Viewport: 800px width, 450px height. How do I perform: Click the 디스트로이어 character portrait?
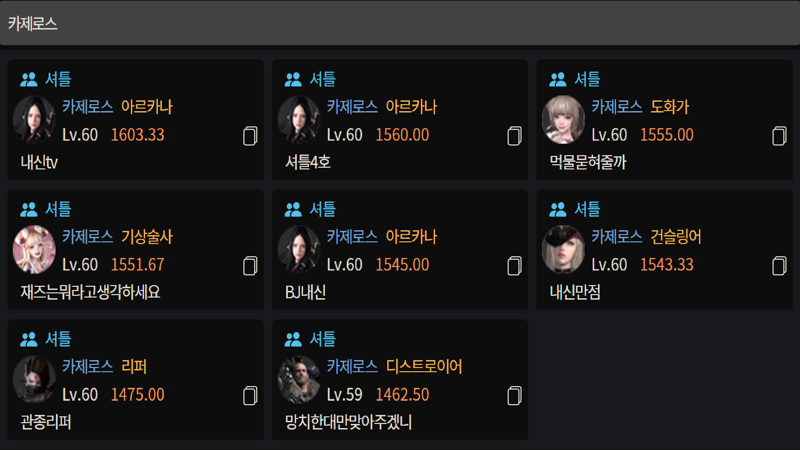tap(299, 380)
